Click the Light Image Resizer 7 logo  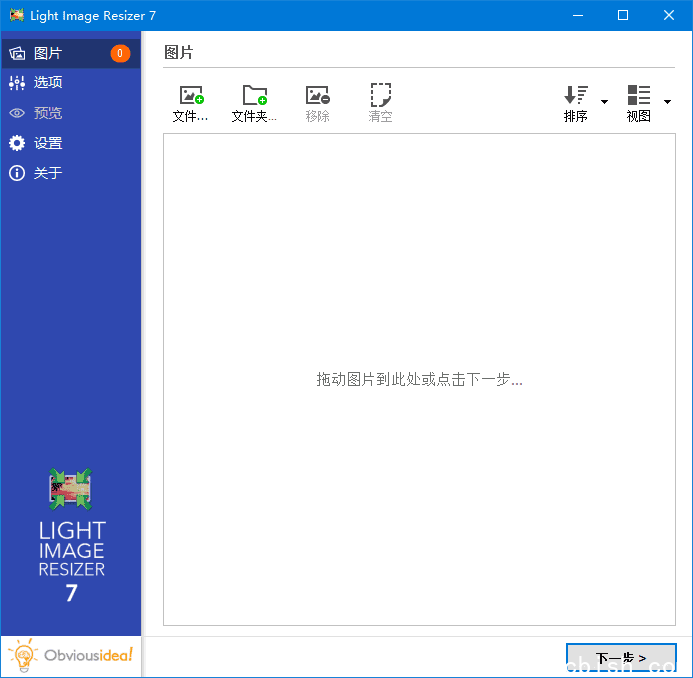point(71,535)
